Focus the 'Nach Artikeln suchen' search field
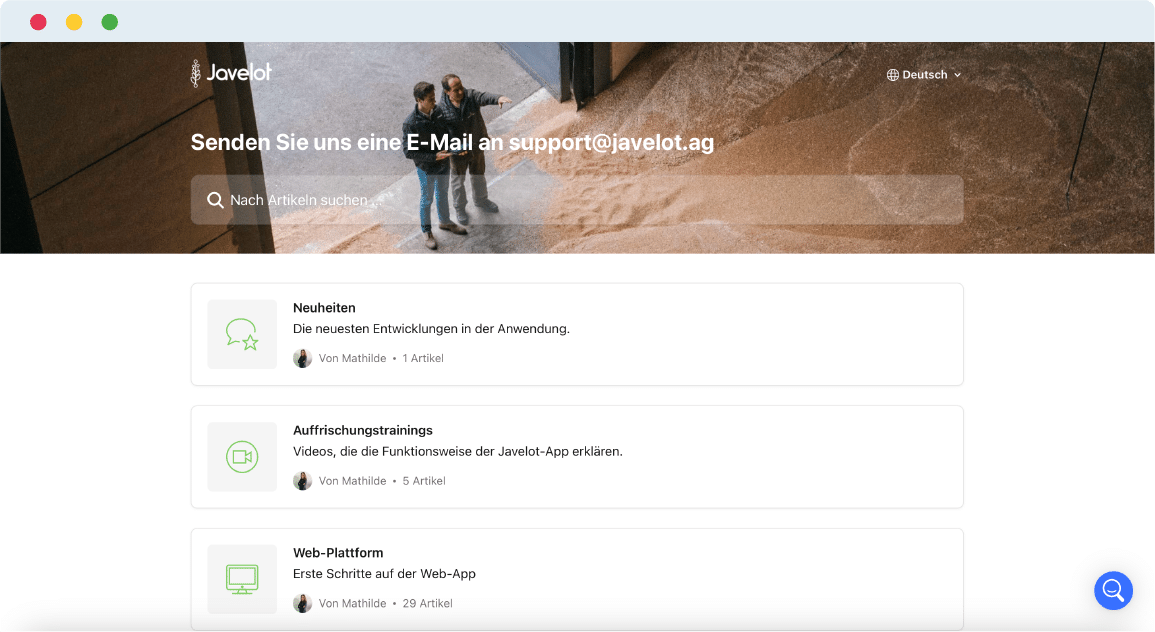The width and height of the screenshot is (1155, 632). pyautogui.click(x=577, y=200)
